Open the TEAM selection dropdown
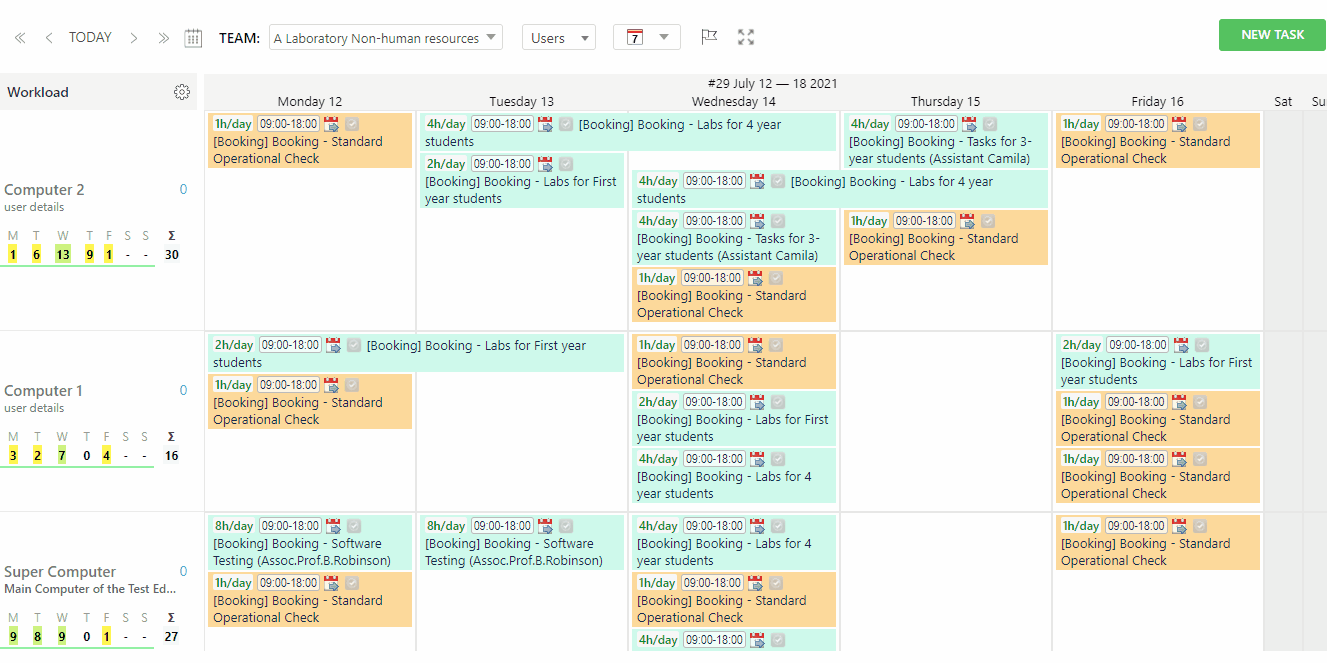This screenshot has height=663, width=1327. pyautogui.click(x=385, y=38)
